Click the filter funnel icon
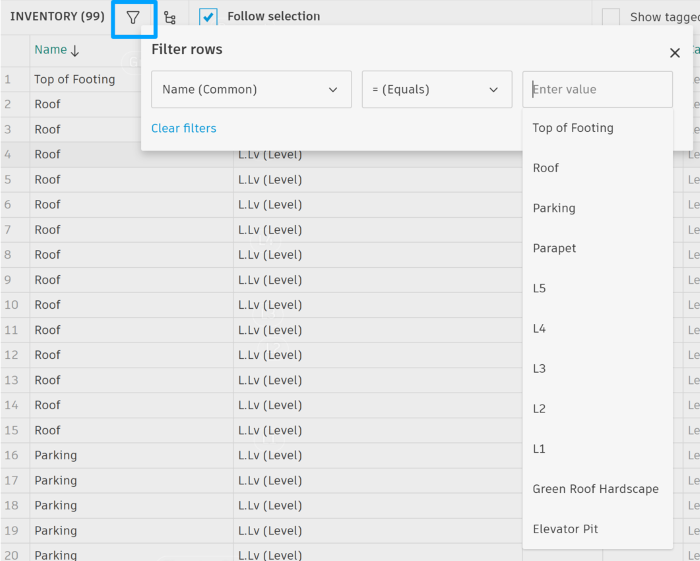Image resolution: width=700 pixels, height=561 pixels. click(x=133, y=17)
